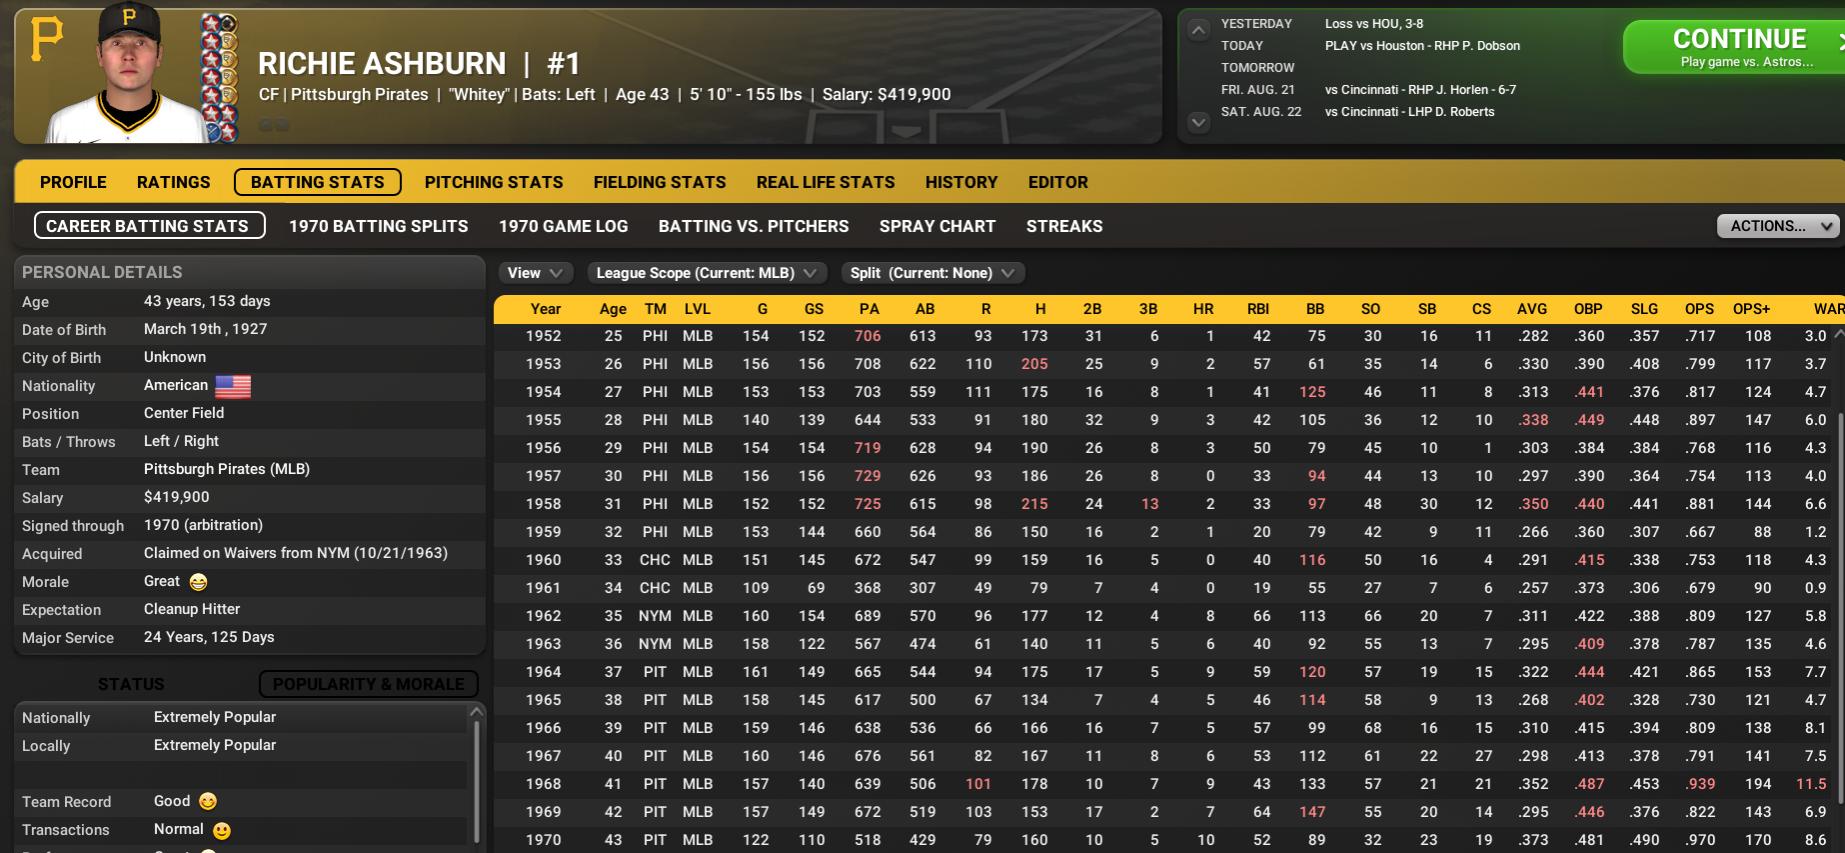
Task: Click the Transactions Normal smiley icon
Action: pyautogui.click(x=222, y=830)
